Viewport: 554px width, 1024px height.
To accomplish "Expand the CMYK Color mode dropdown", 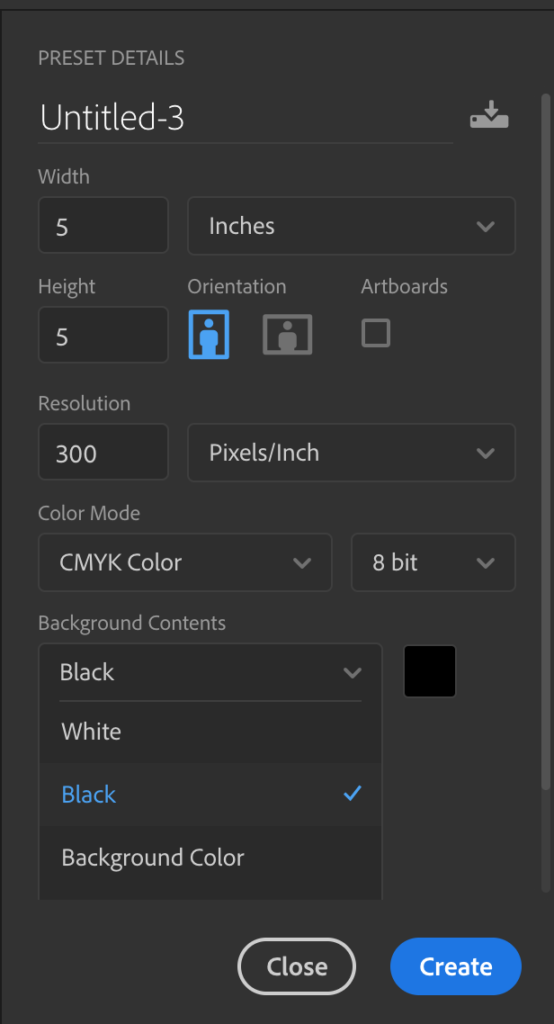I will [x=186, y=562].
